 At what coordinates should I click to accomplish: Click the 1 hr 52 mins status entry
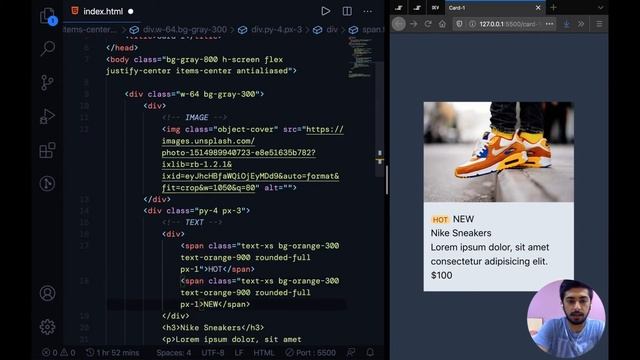tap(113, 353)
